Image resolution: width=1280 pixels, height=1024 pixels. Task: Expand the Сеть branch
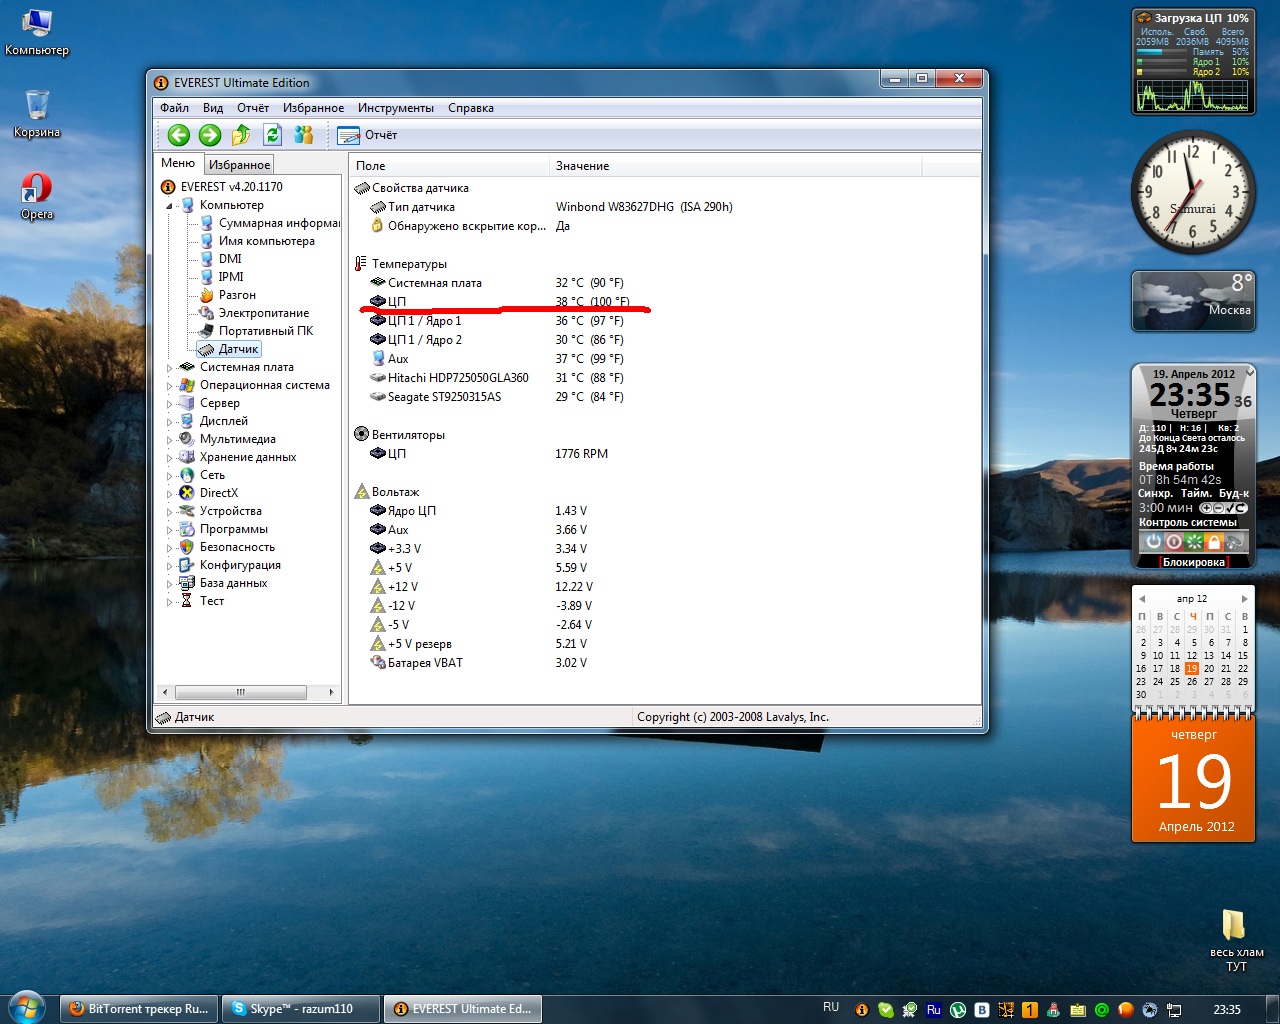click(x=169, y=476)
